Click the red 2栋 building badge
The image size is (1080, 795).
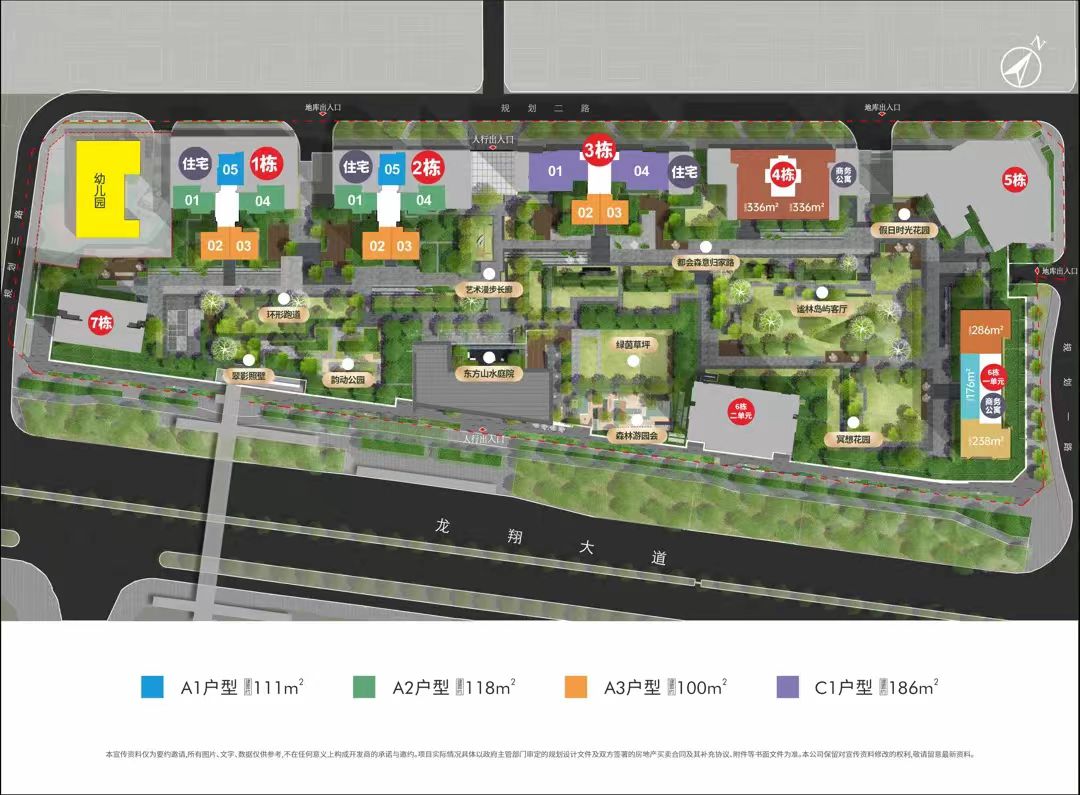(x=427, y=166)
